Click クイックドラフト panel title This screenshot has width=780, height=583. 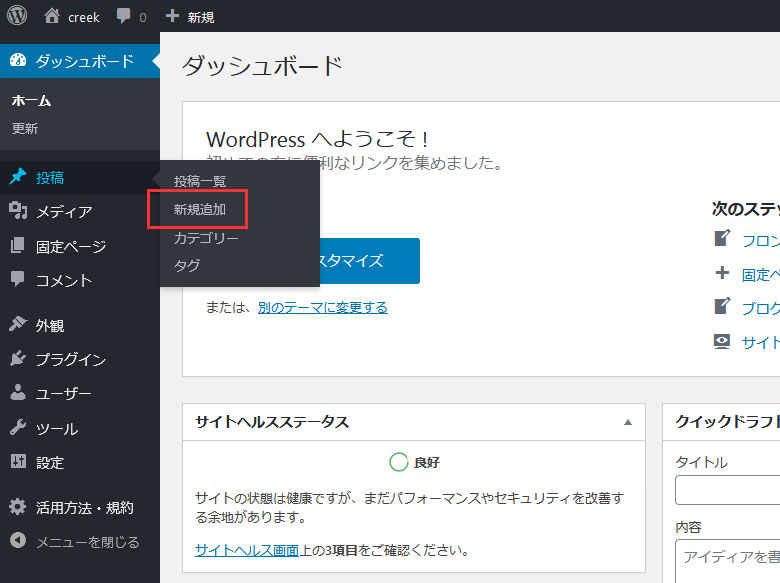727,422
